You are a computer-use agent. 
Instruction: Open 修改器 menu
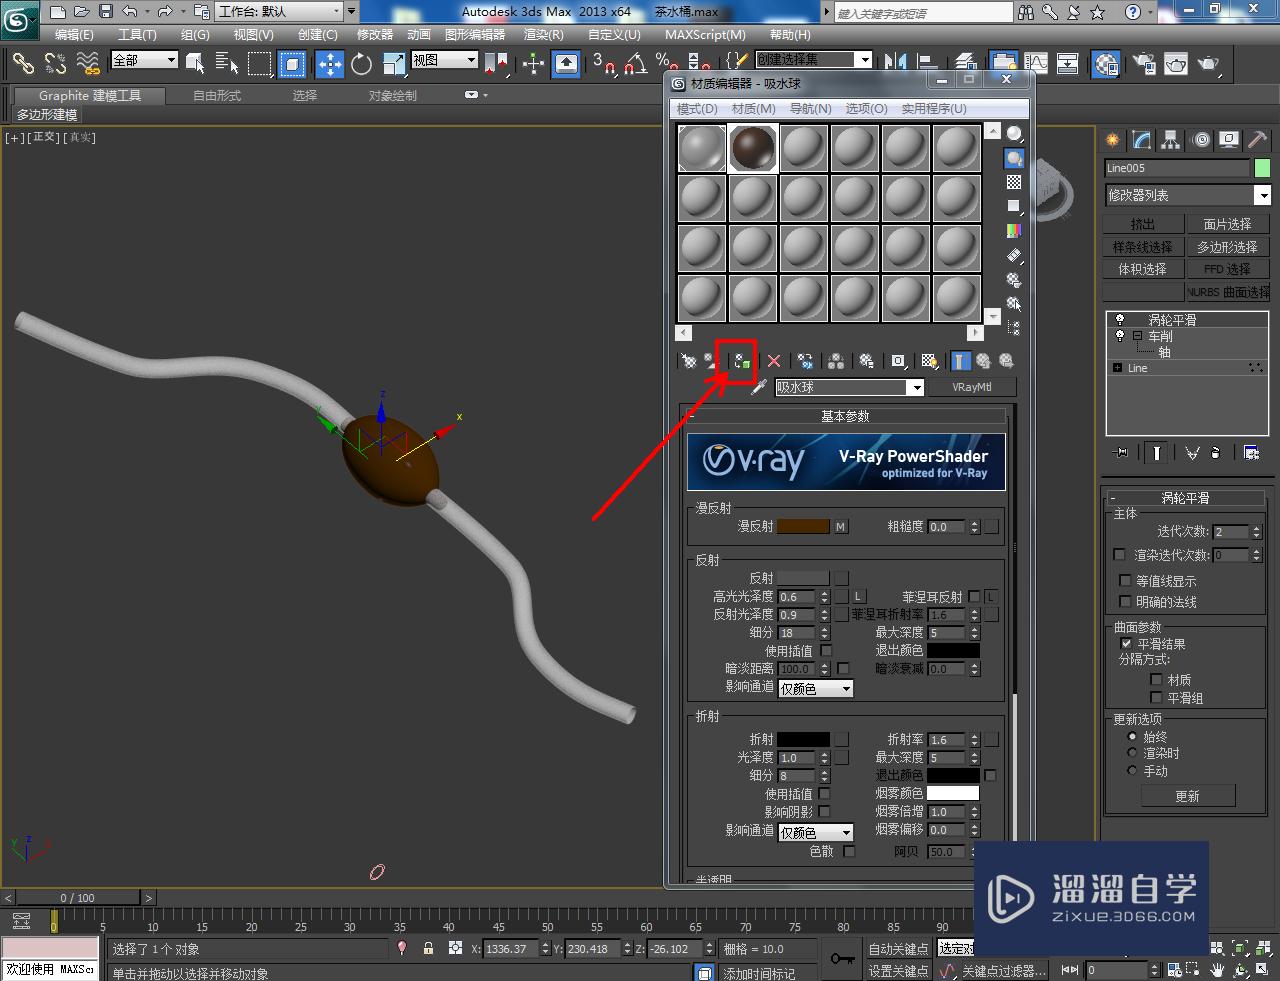375,34
